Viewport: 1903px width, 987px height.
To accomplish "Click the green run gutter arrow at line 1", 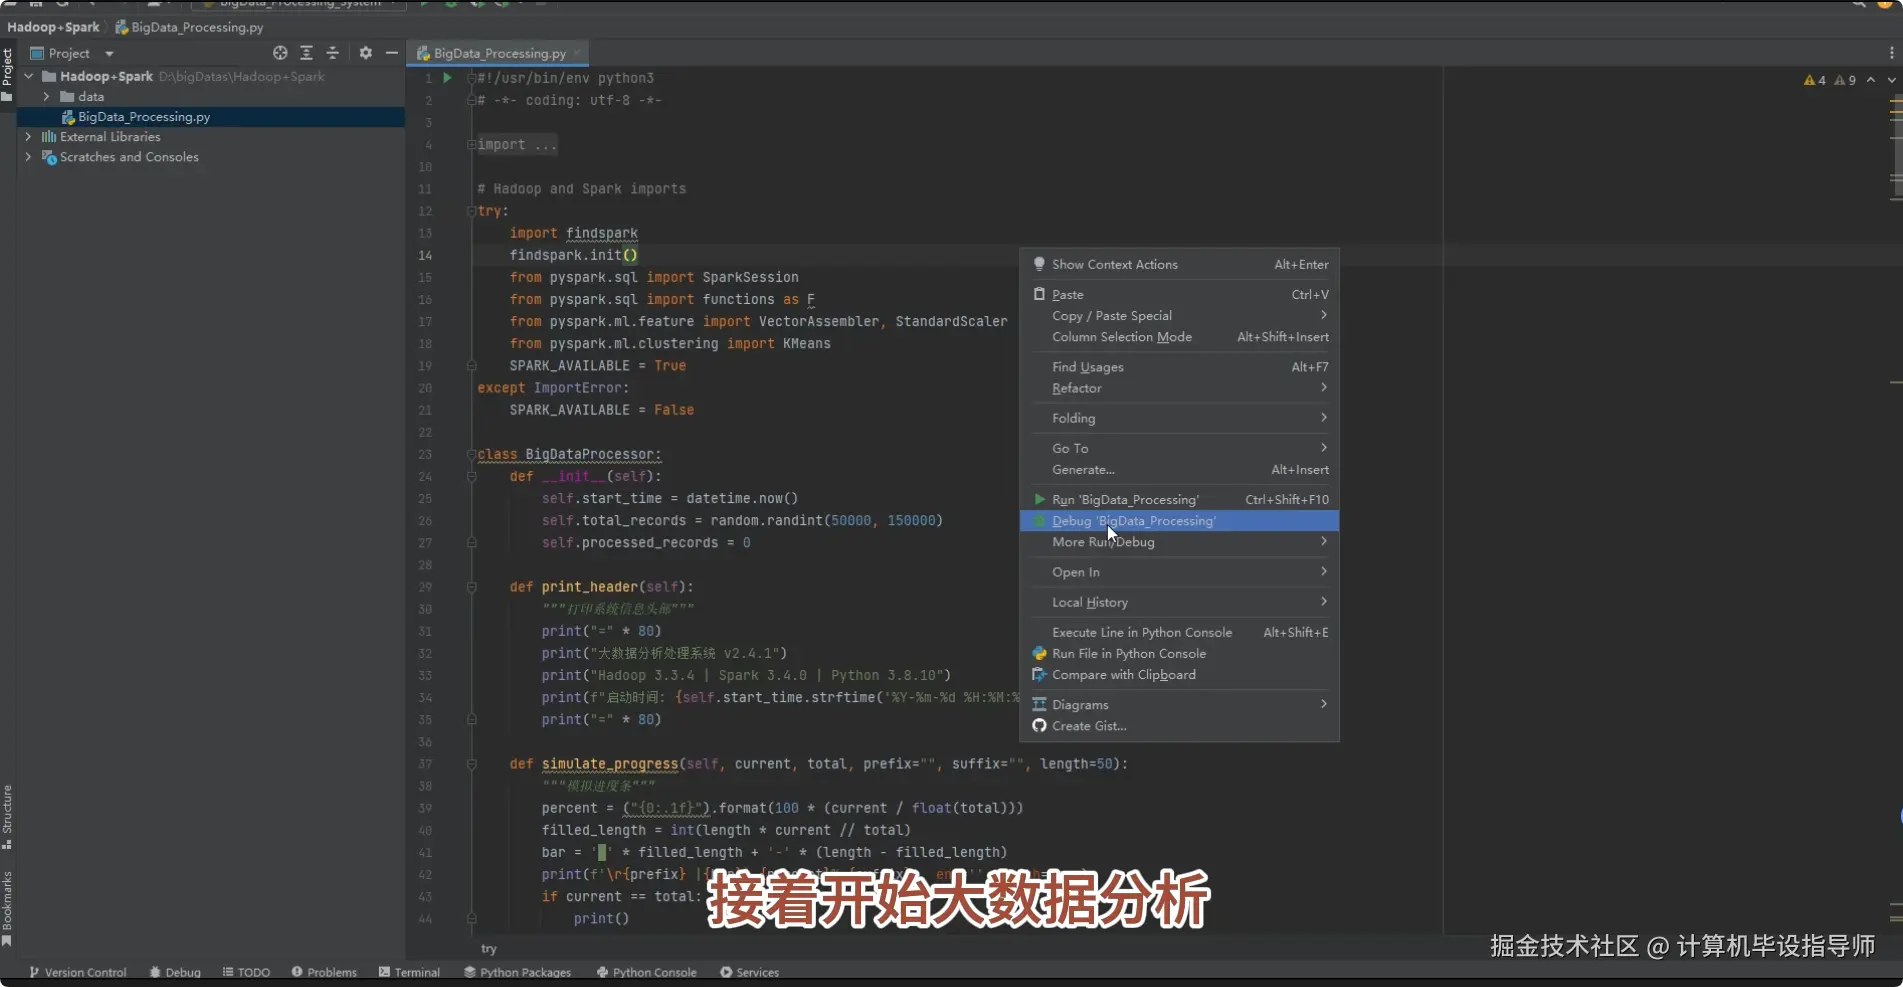I will pyautogui.click(x=447, y=78).
